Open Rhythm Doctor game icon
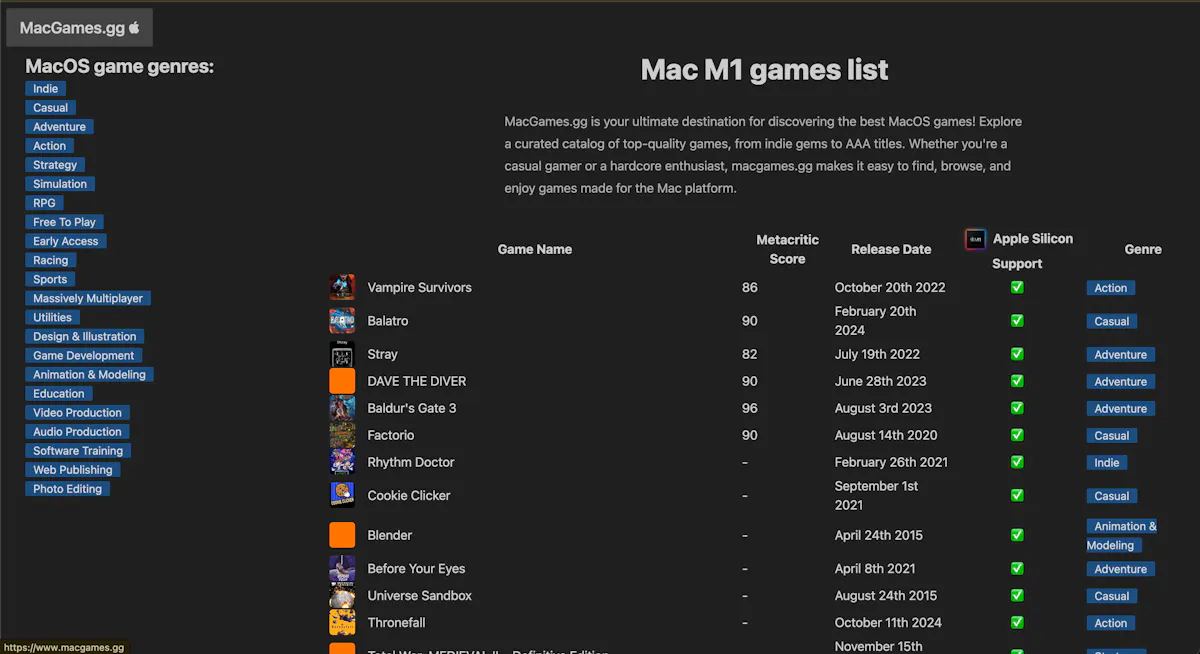 coord(342,462)
